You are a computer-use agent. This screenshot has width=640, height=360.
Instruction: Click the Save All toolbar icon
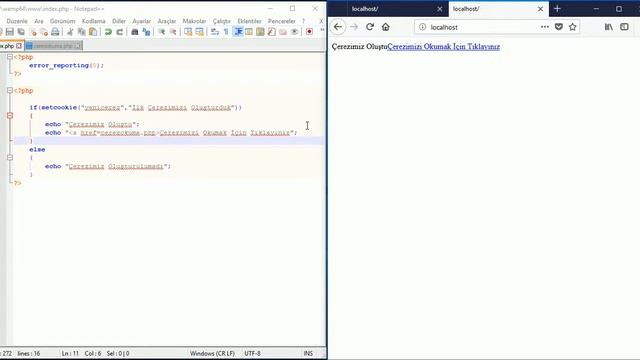click(21, 32)
